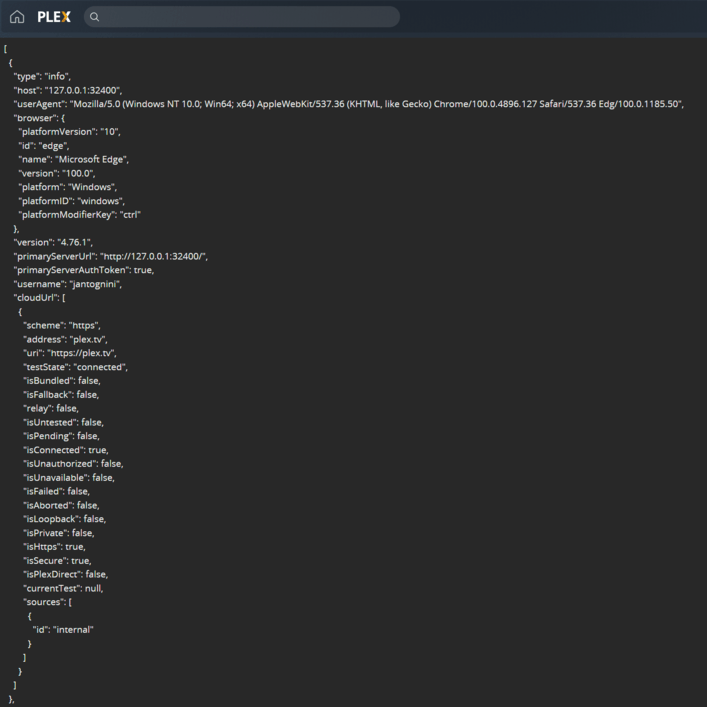Click "primaryServerAuthToken": true line
The image size is (707, 707).
(x=84, y=270)
